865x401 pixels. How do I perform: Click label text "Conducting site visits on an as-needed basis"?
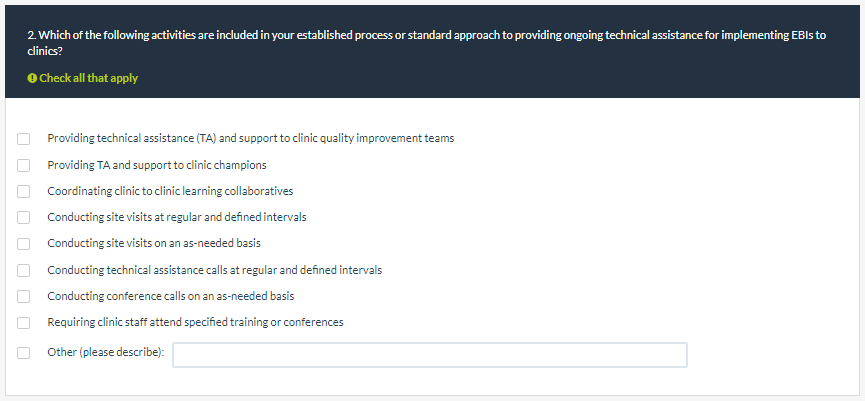click(154, 243)
